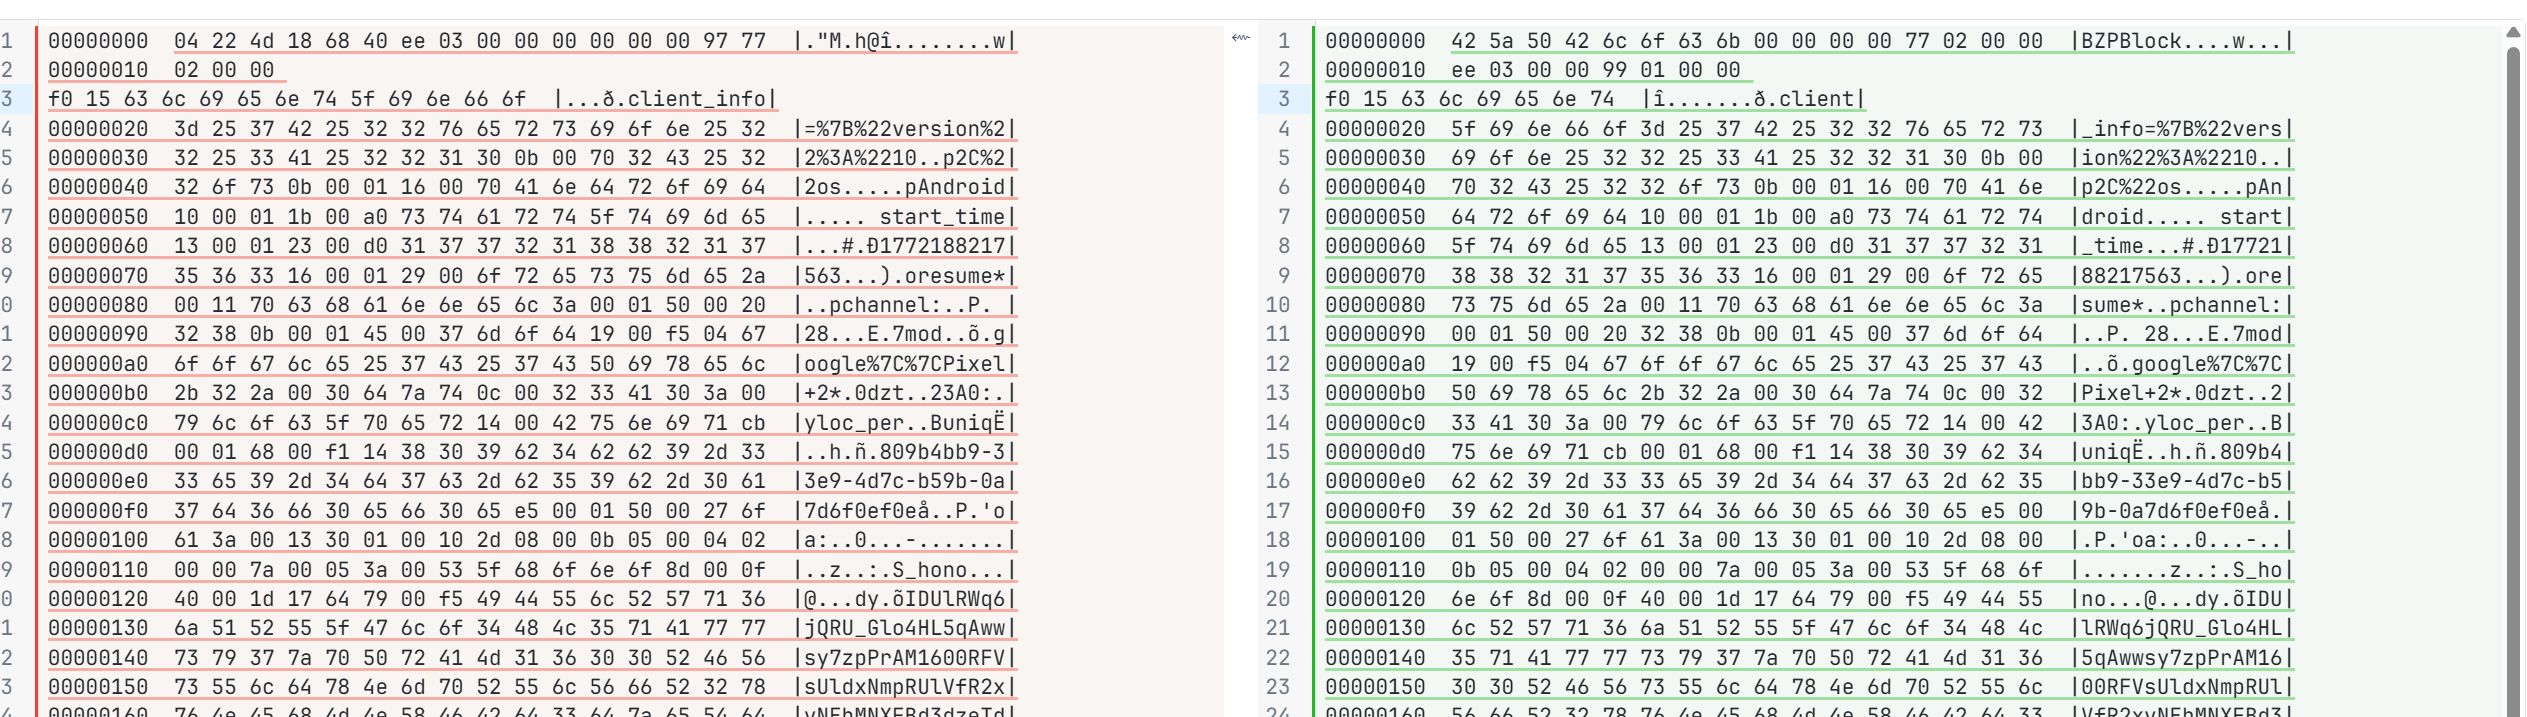2527x717 pixels.
Task: Click right pane text 'Pixel+2*.0dzt..2'
Action: pos(2182,393)
